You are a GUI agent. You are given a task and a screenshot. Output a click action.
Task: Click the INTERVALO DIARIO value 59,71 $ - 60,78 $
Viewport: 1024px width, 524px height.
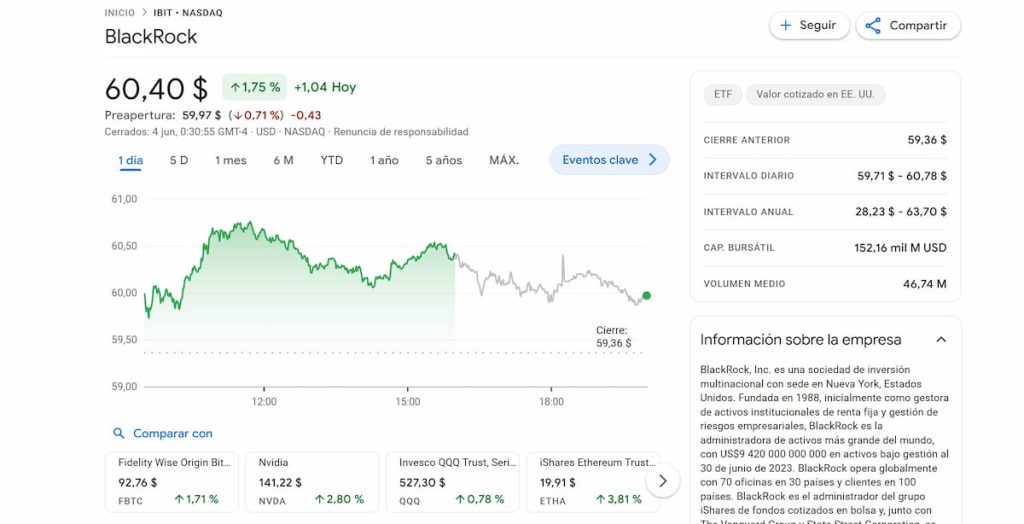click(902, 176)
